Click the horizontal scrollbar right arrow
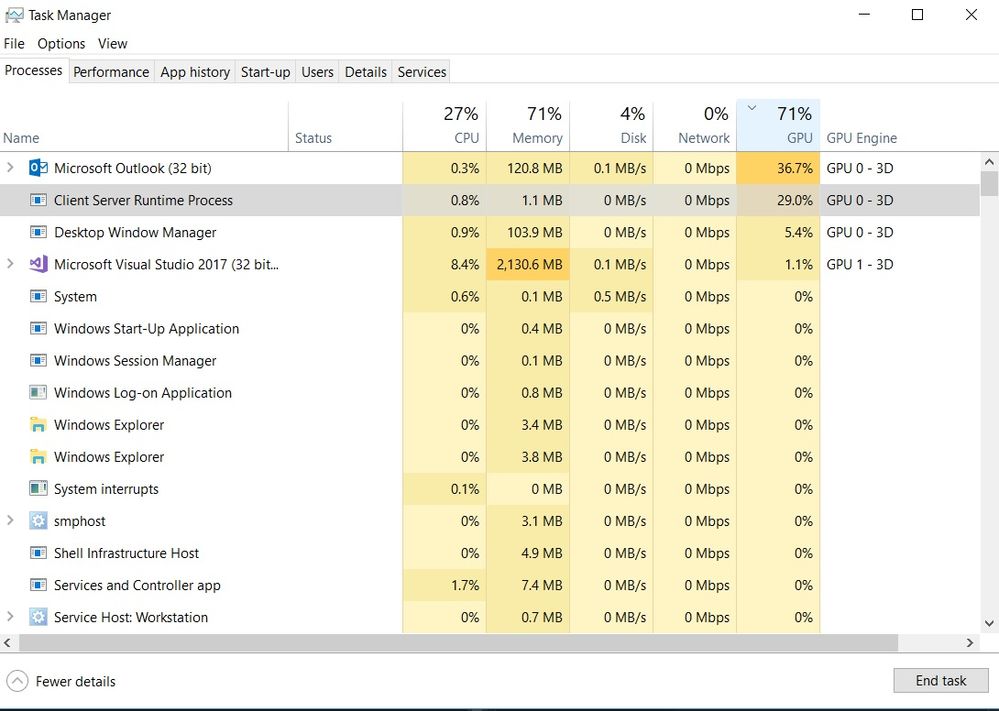Image resolution: width=999 pixels, height=711 pixels. [970, 643]
